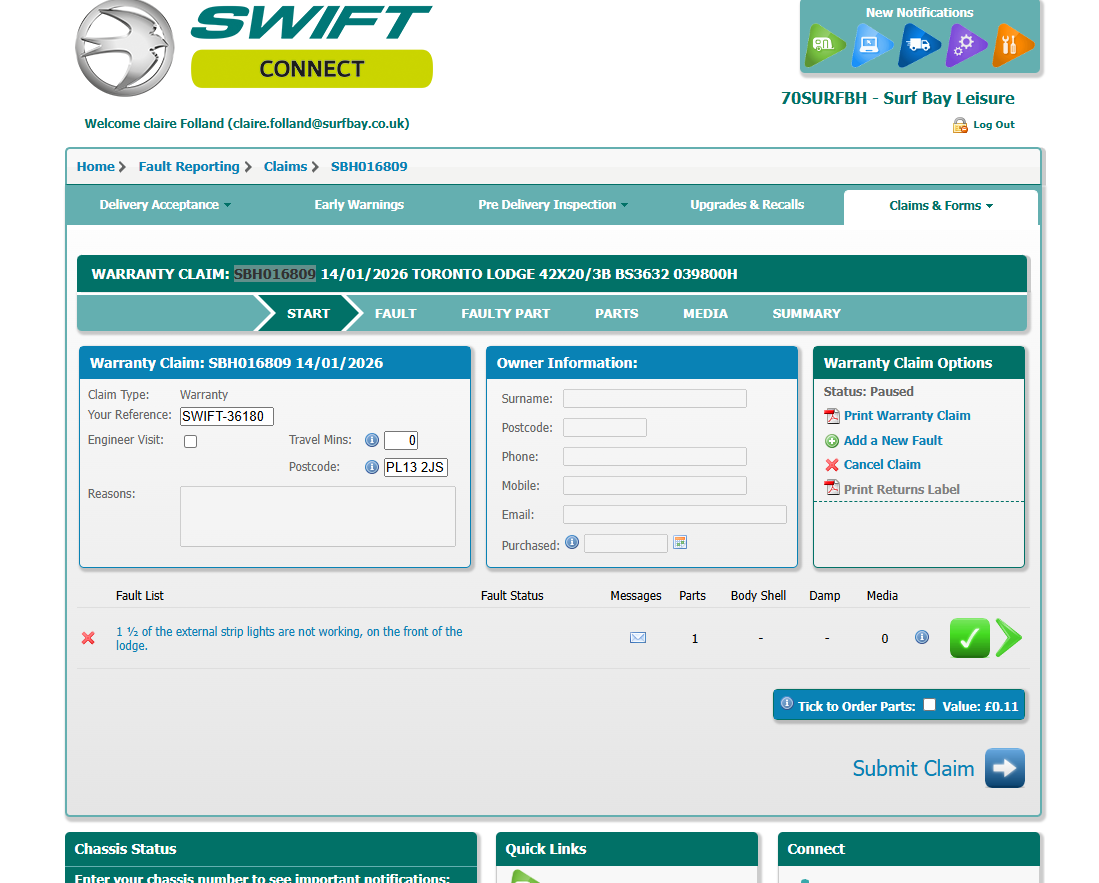Open the Claims & Forms dropdown tab
Viewport: 1099px width, 883px height.
pos(941,206)
